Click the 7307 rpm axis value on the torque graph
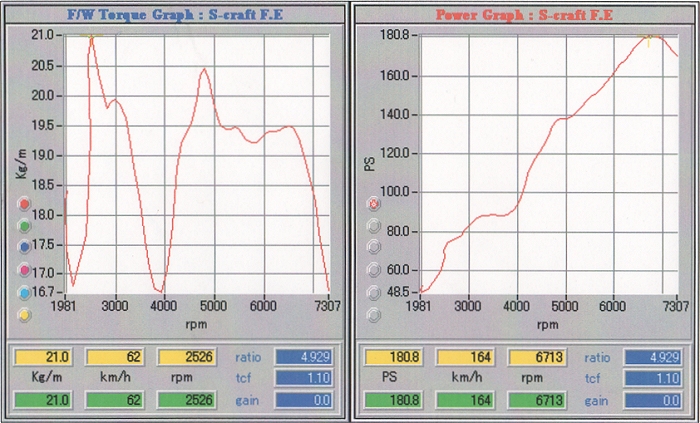Image resolution: width=700 pixels, height=423 pixels. 326,306
